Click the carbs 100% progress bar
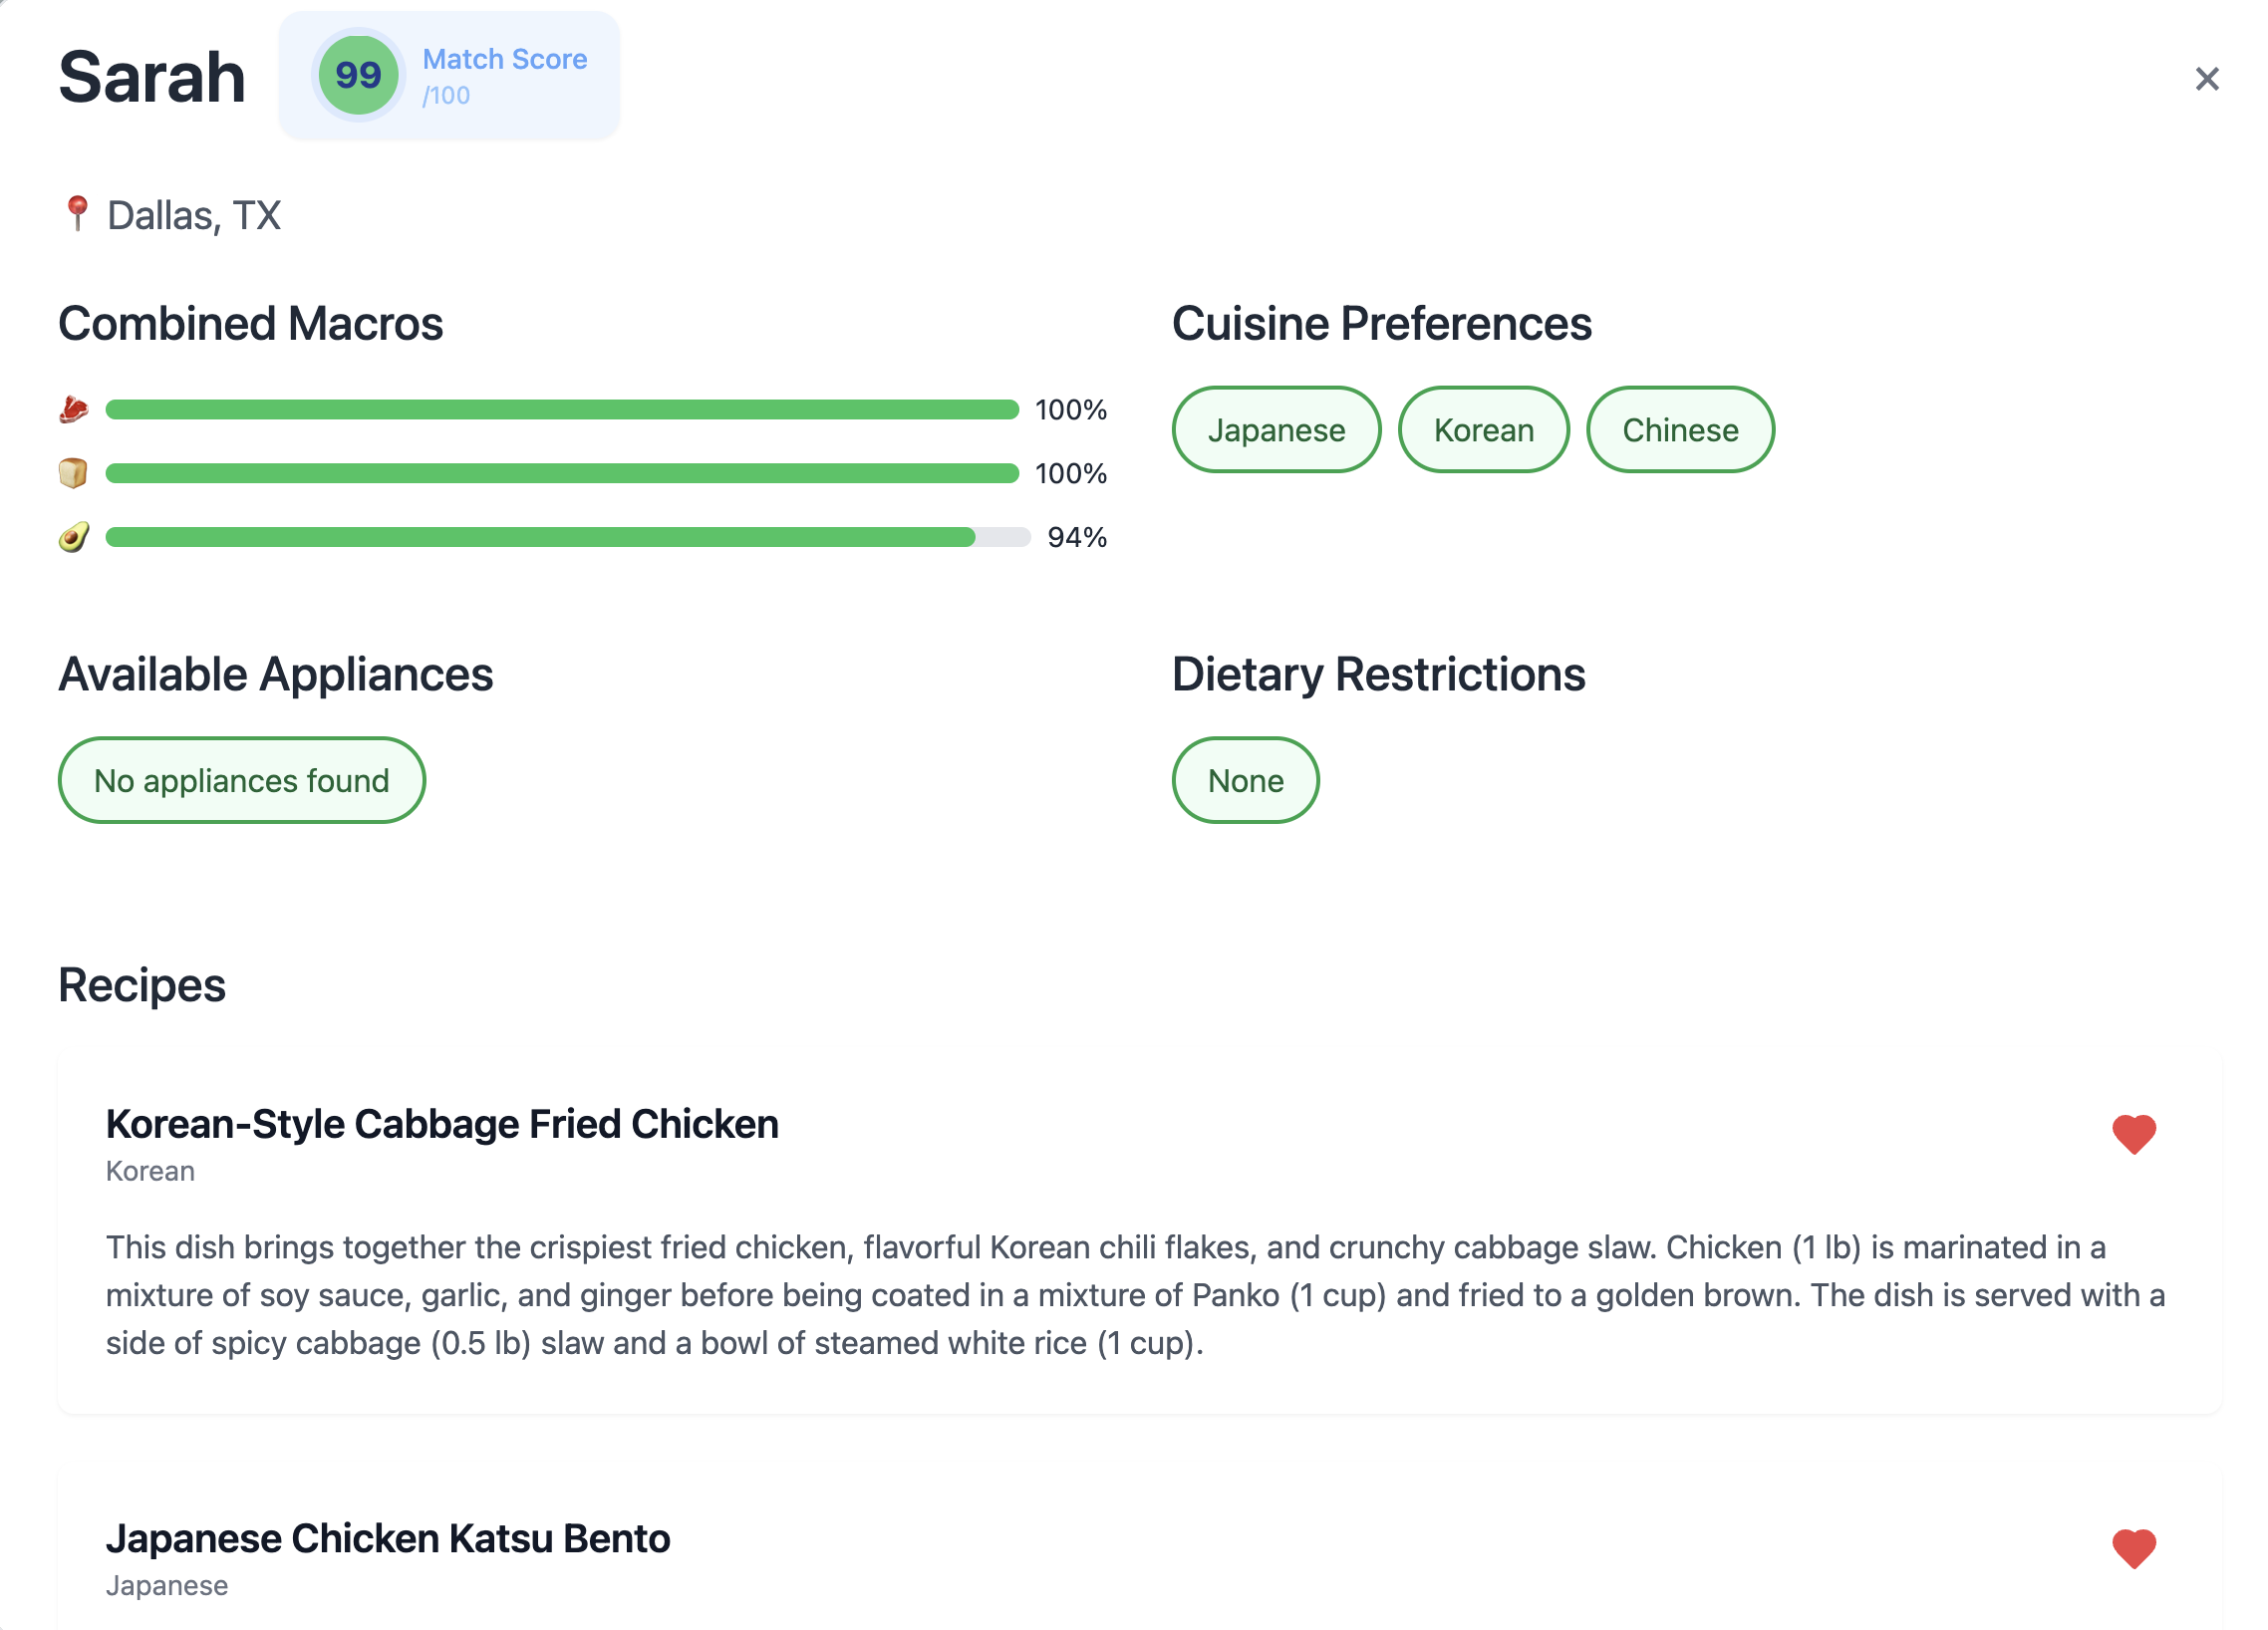2268x1630 pixels. tap(562, 473)
